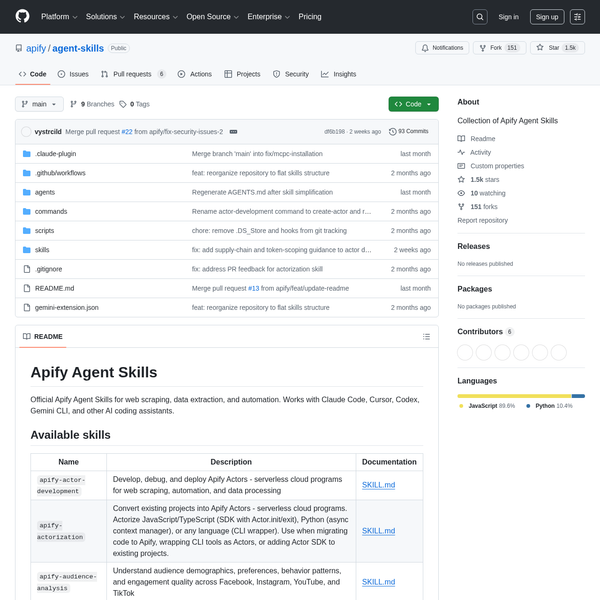Open the GitHub home logo
This screenshot has height=600, width=600.
coord(23,16)
